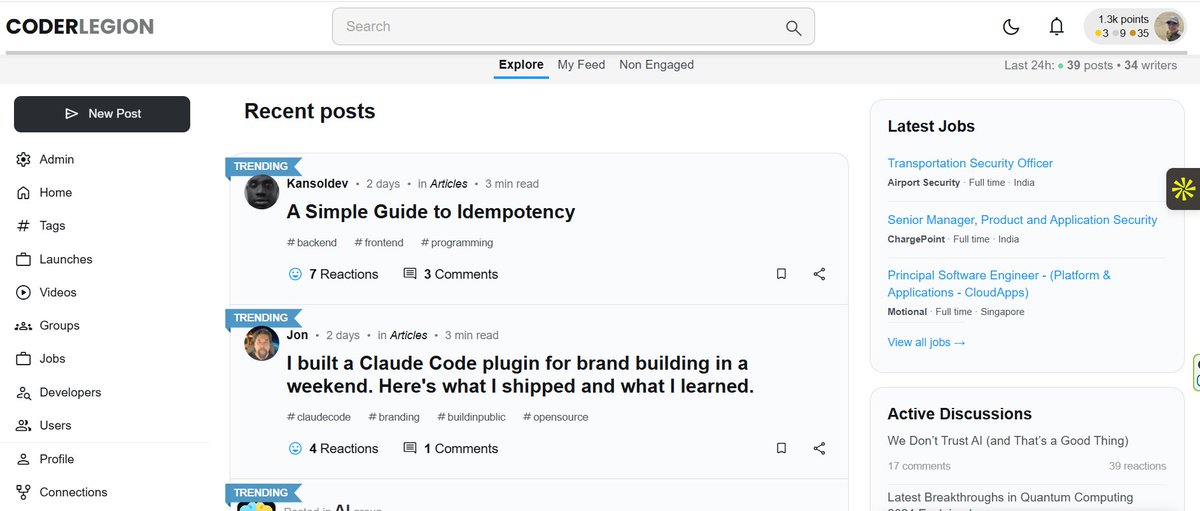The width and height of the screenshot is (1200, 511).
Task: Click the search magnifier icon
Action: (x=793, y=27)
